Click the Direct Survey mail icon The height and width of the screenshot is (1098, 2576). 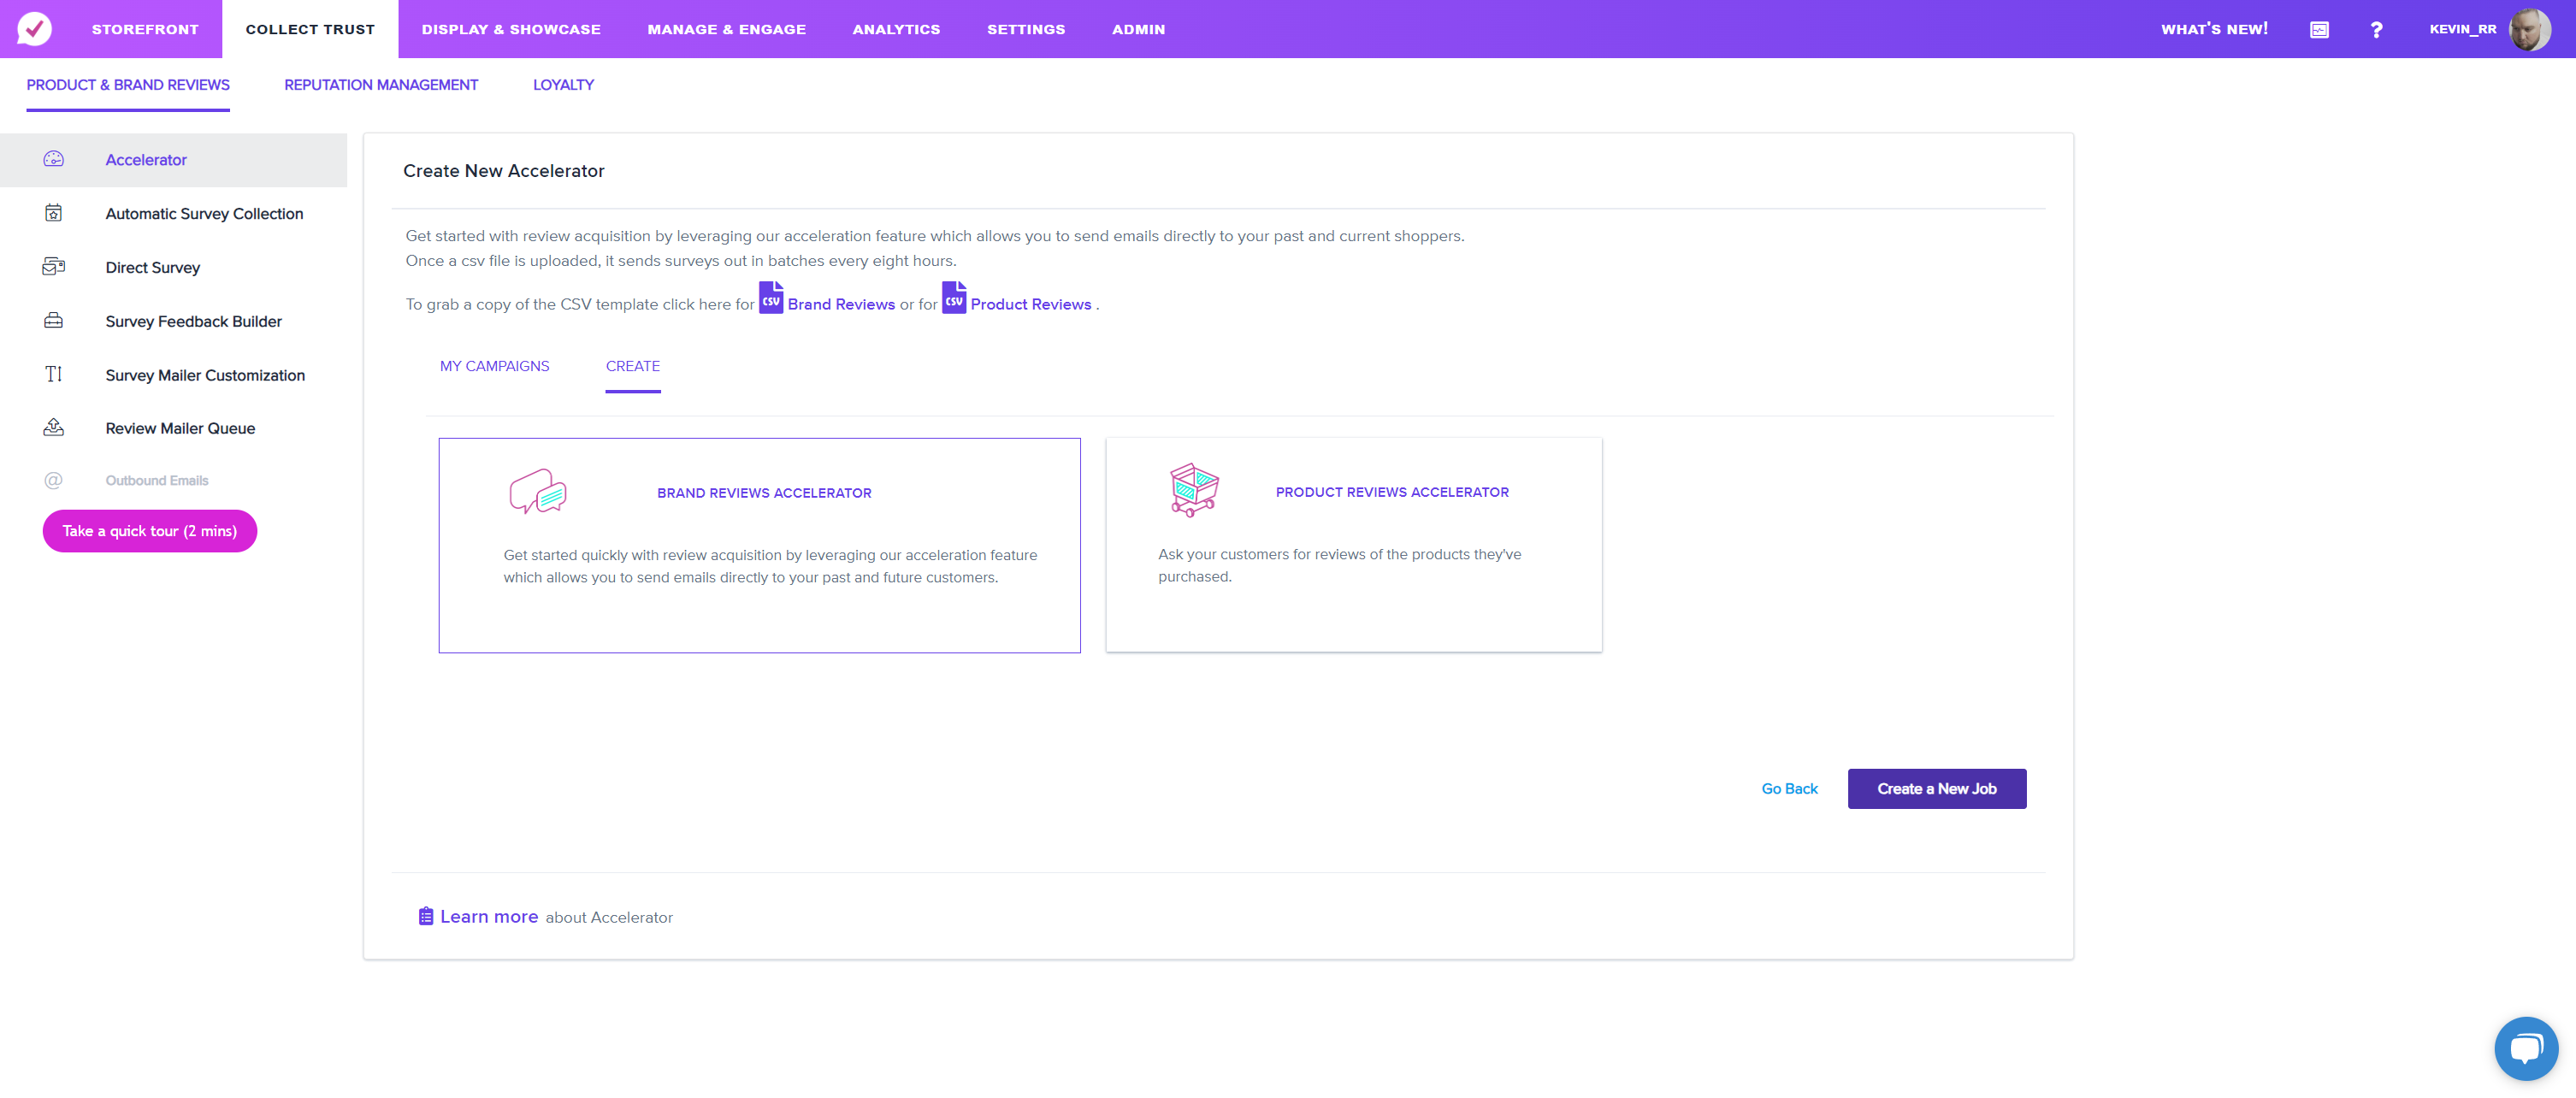click(x=54, y=267)
